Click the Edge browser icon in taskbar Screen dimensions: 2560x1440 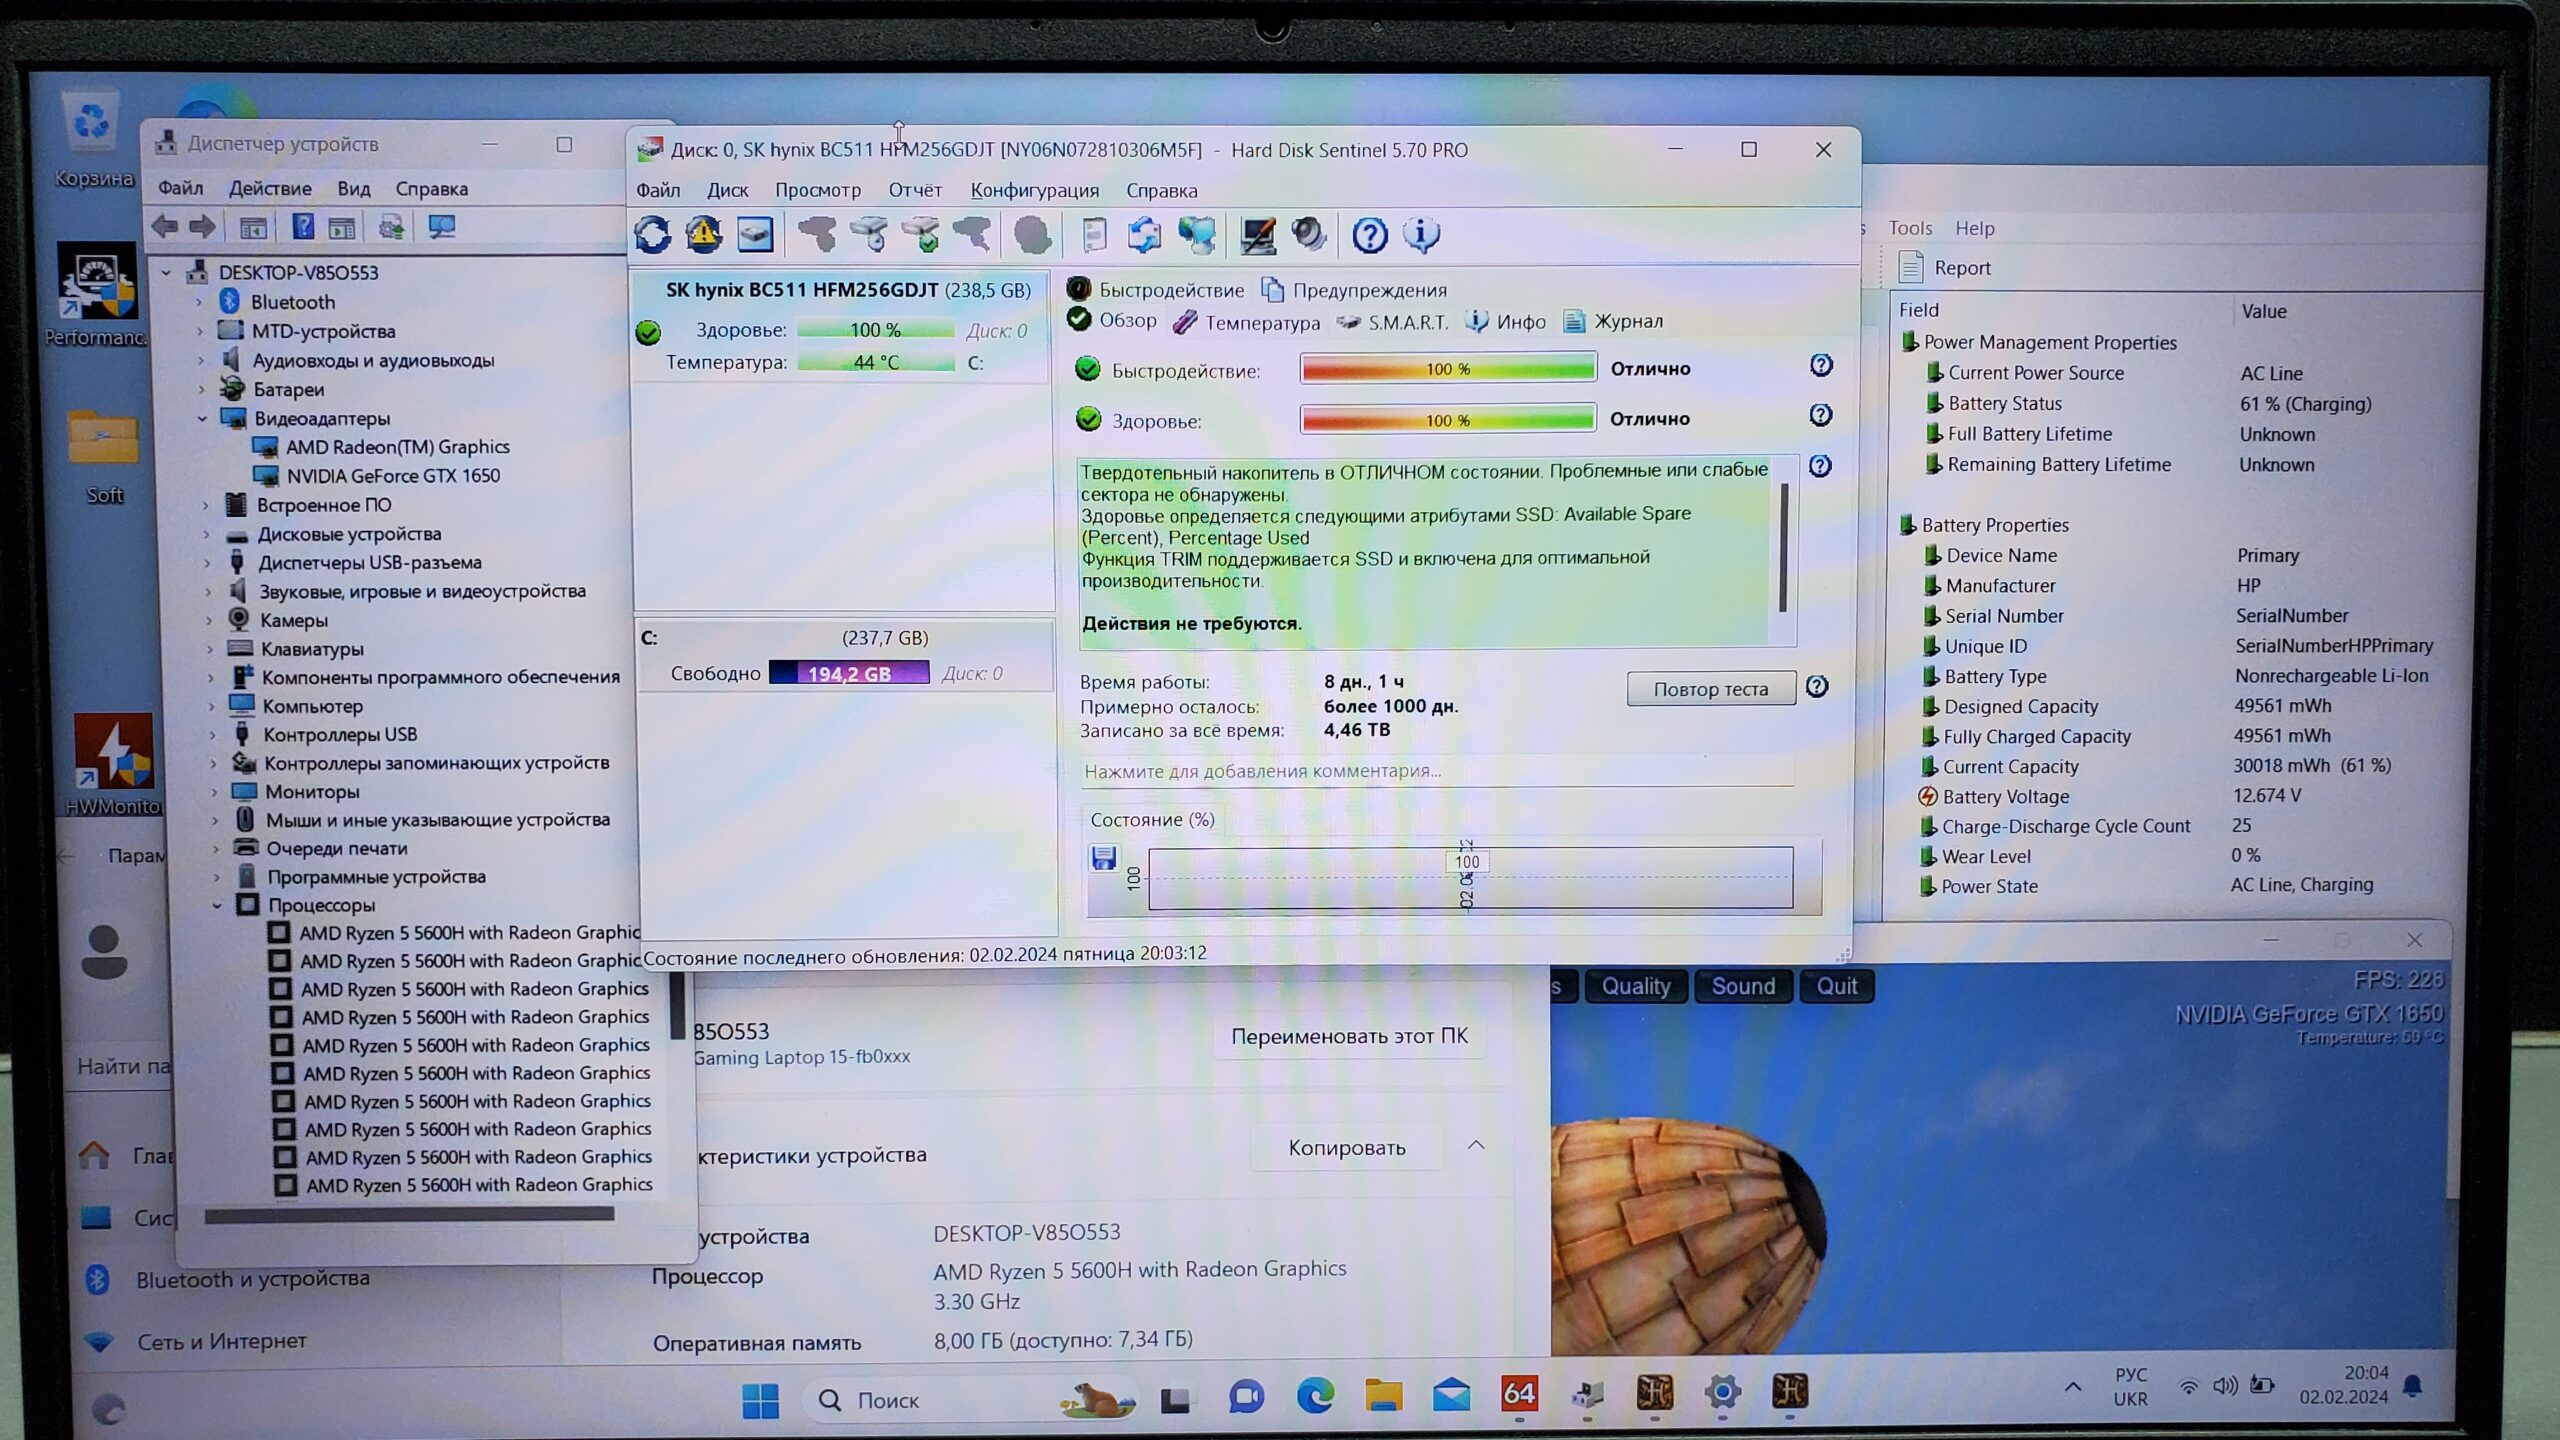point(1315,1394)
